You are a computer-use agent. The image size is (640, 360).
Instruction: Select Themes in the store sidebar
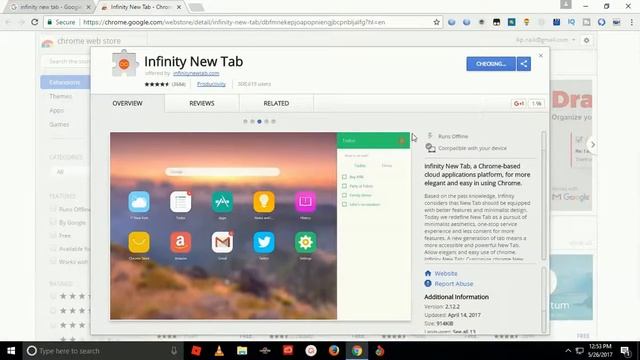coord(60,96)
